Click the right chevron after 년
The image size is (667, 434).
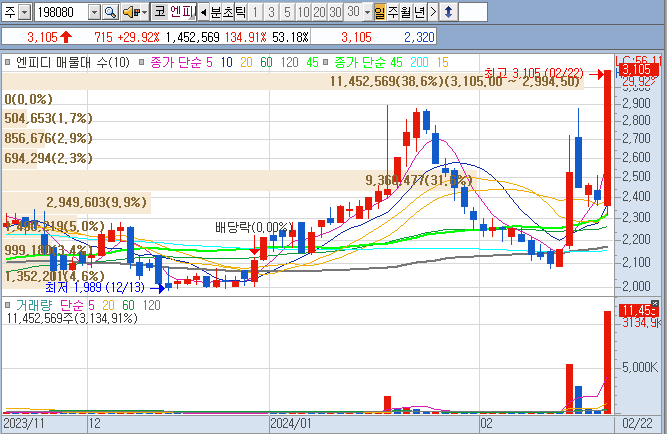coord(433,12)
